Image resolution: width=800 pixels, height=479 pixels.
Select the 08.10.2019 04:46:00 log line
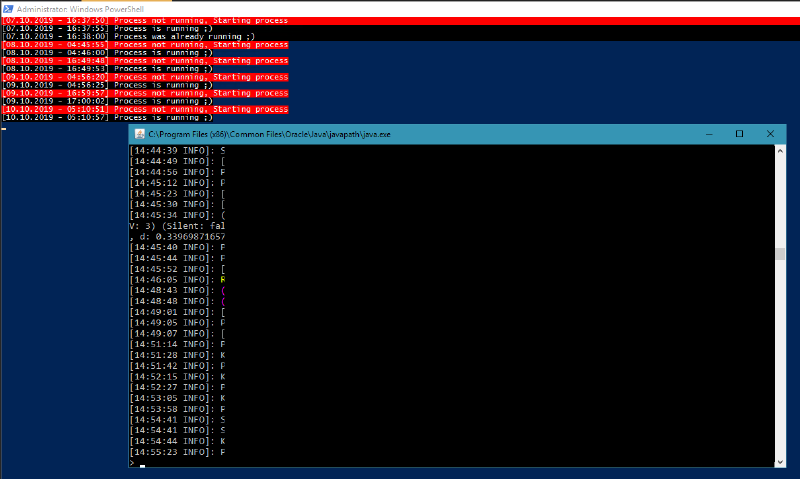(107, 53)
